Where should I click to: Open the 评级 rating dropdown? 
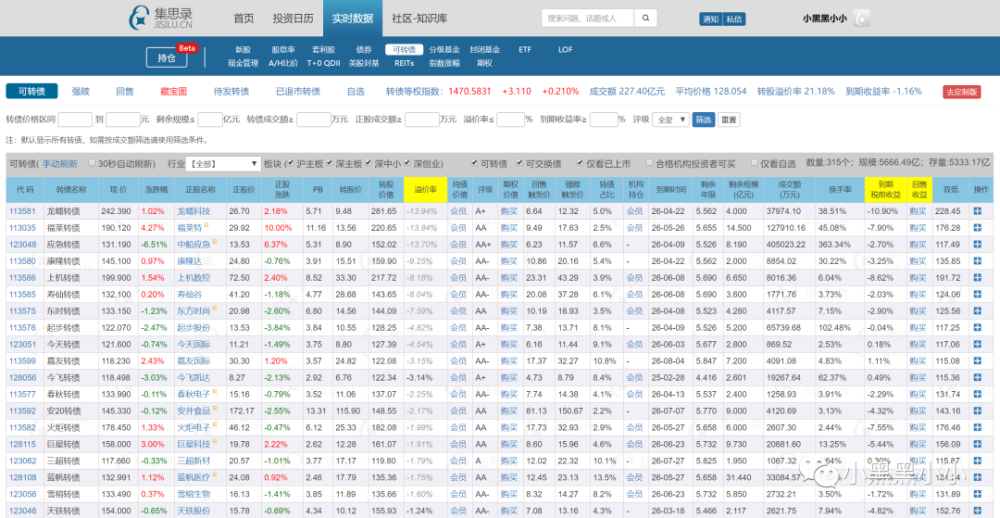point(671,119)
